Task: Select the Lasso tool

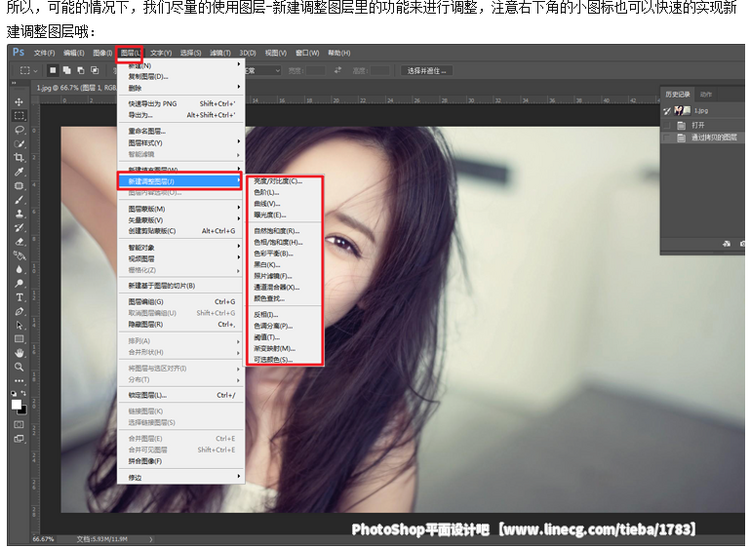Action: [19, 130]
